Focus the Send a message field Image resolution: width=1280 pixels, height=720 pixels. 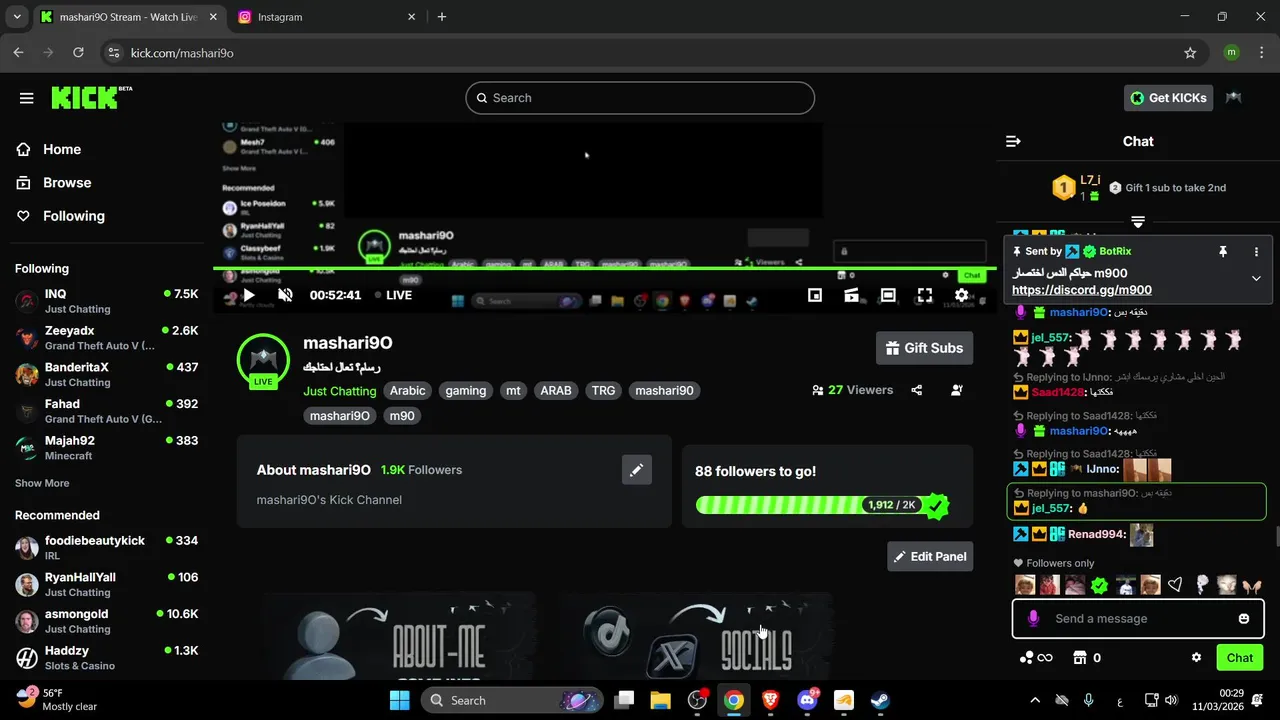coord(1138,619)
